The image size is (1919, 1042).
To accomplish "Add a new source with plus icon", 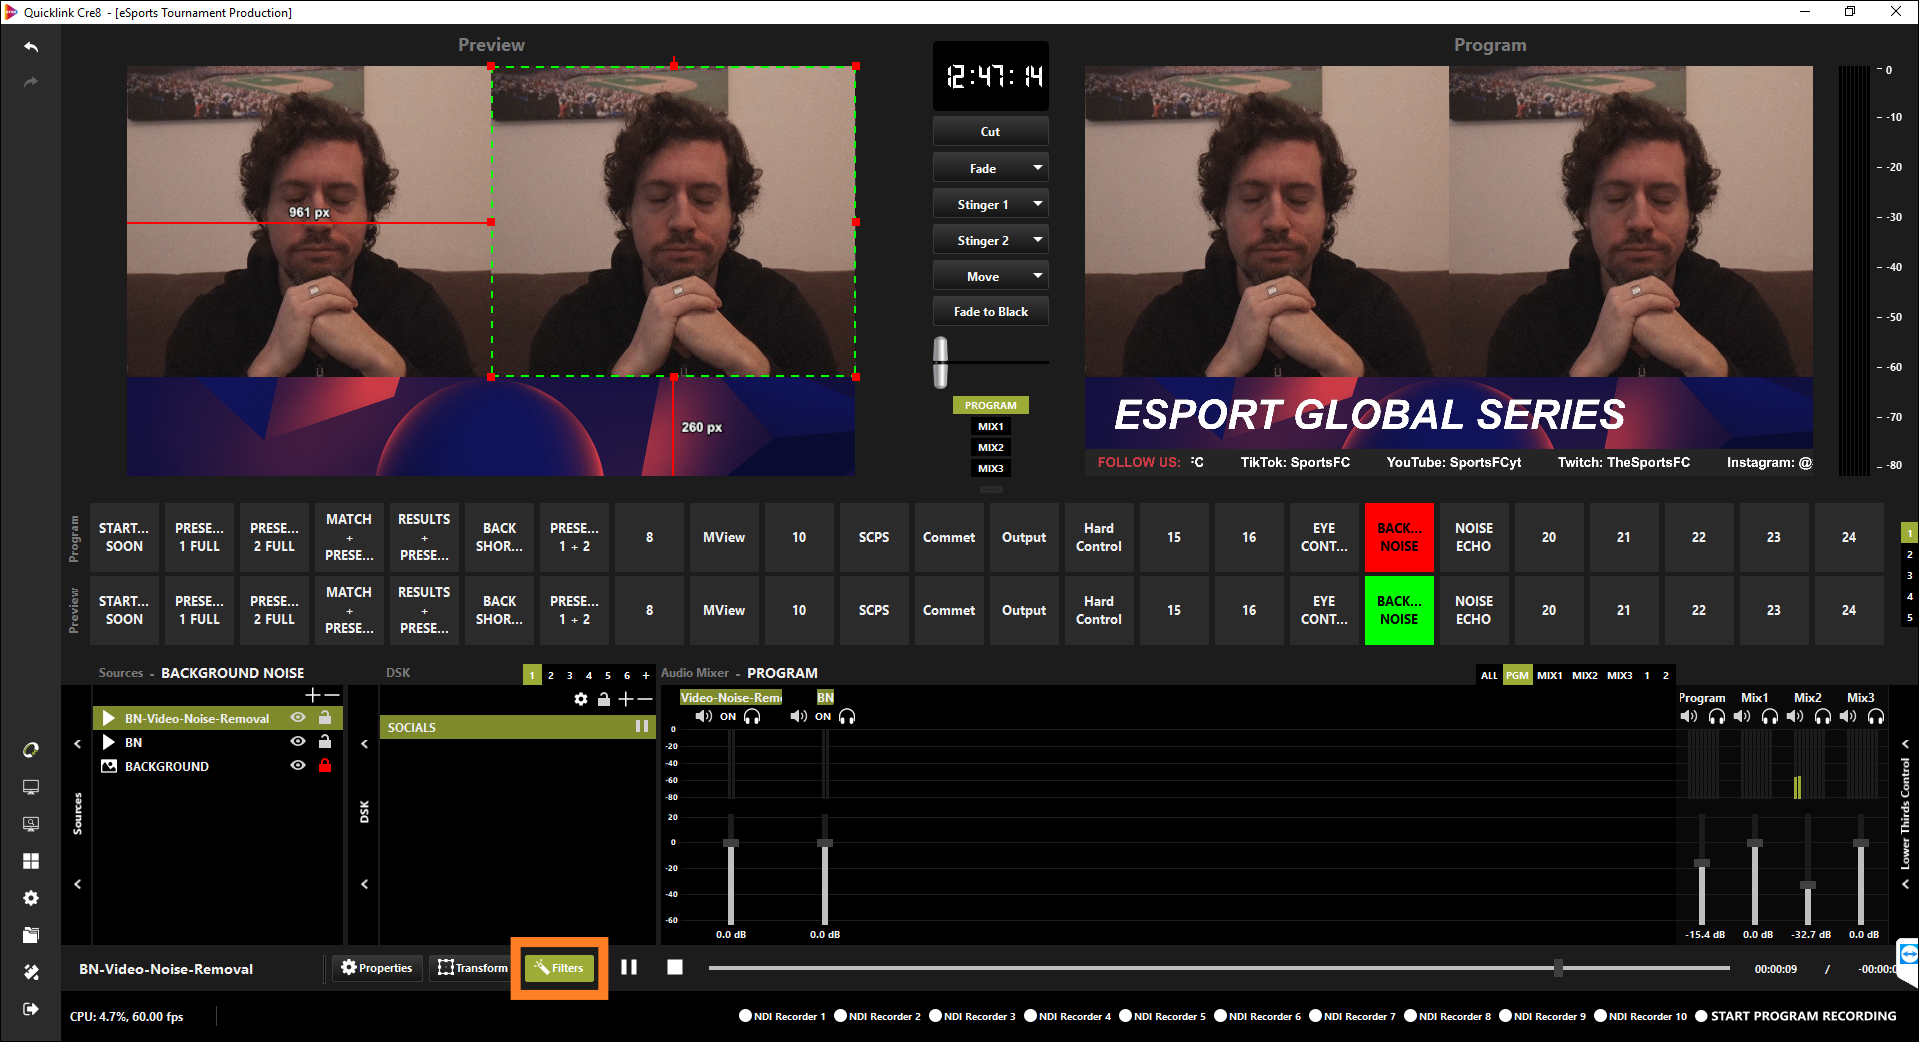I will (x=313, y=695).
